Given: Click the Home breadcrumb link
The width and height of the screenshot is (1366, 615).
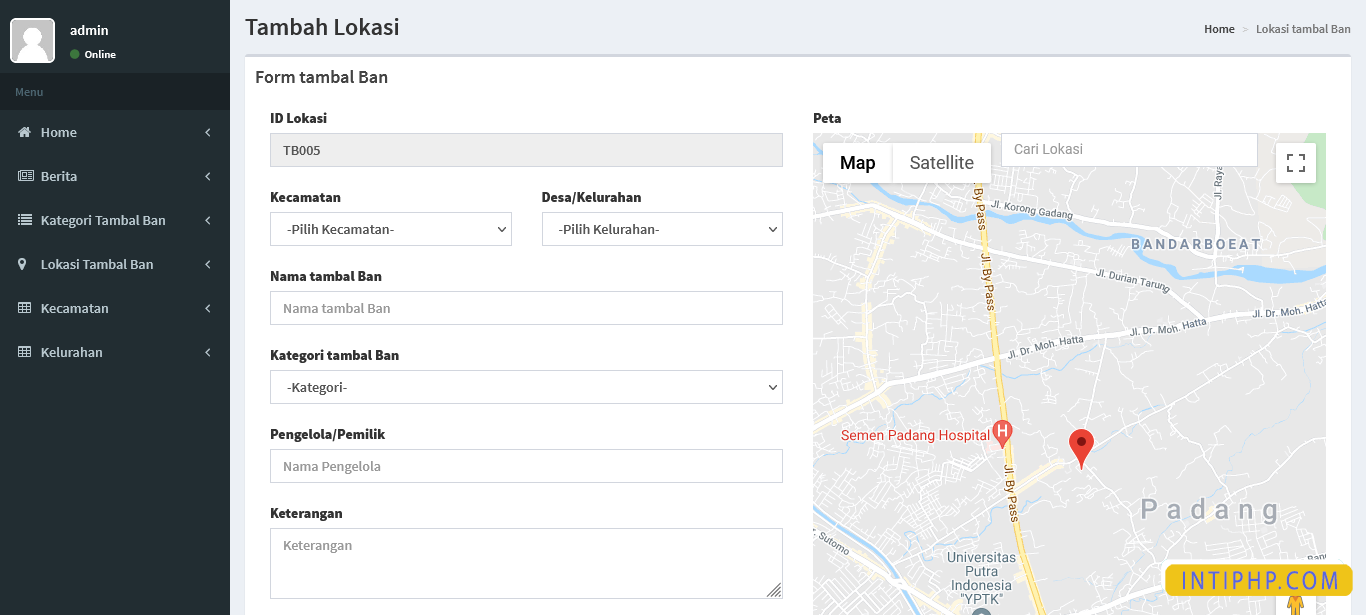Looking at the screenshot, I should pos(1219,29).
